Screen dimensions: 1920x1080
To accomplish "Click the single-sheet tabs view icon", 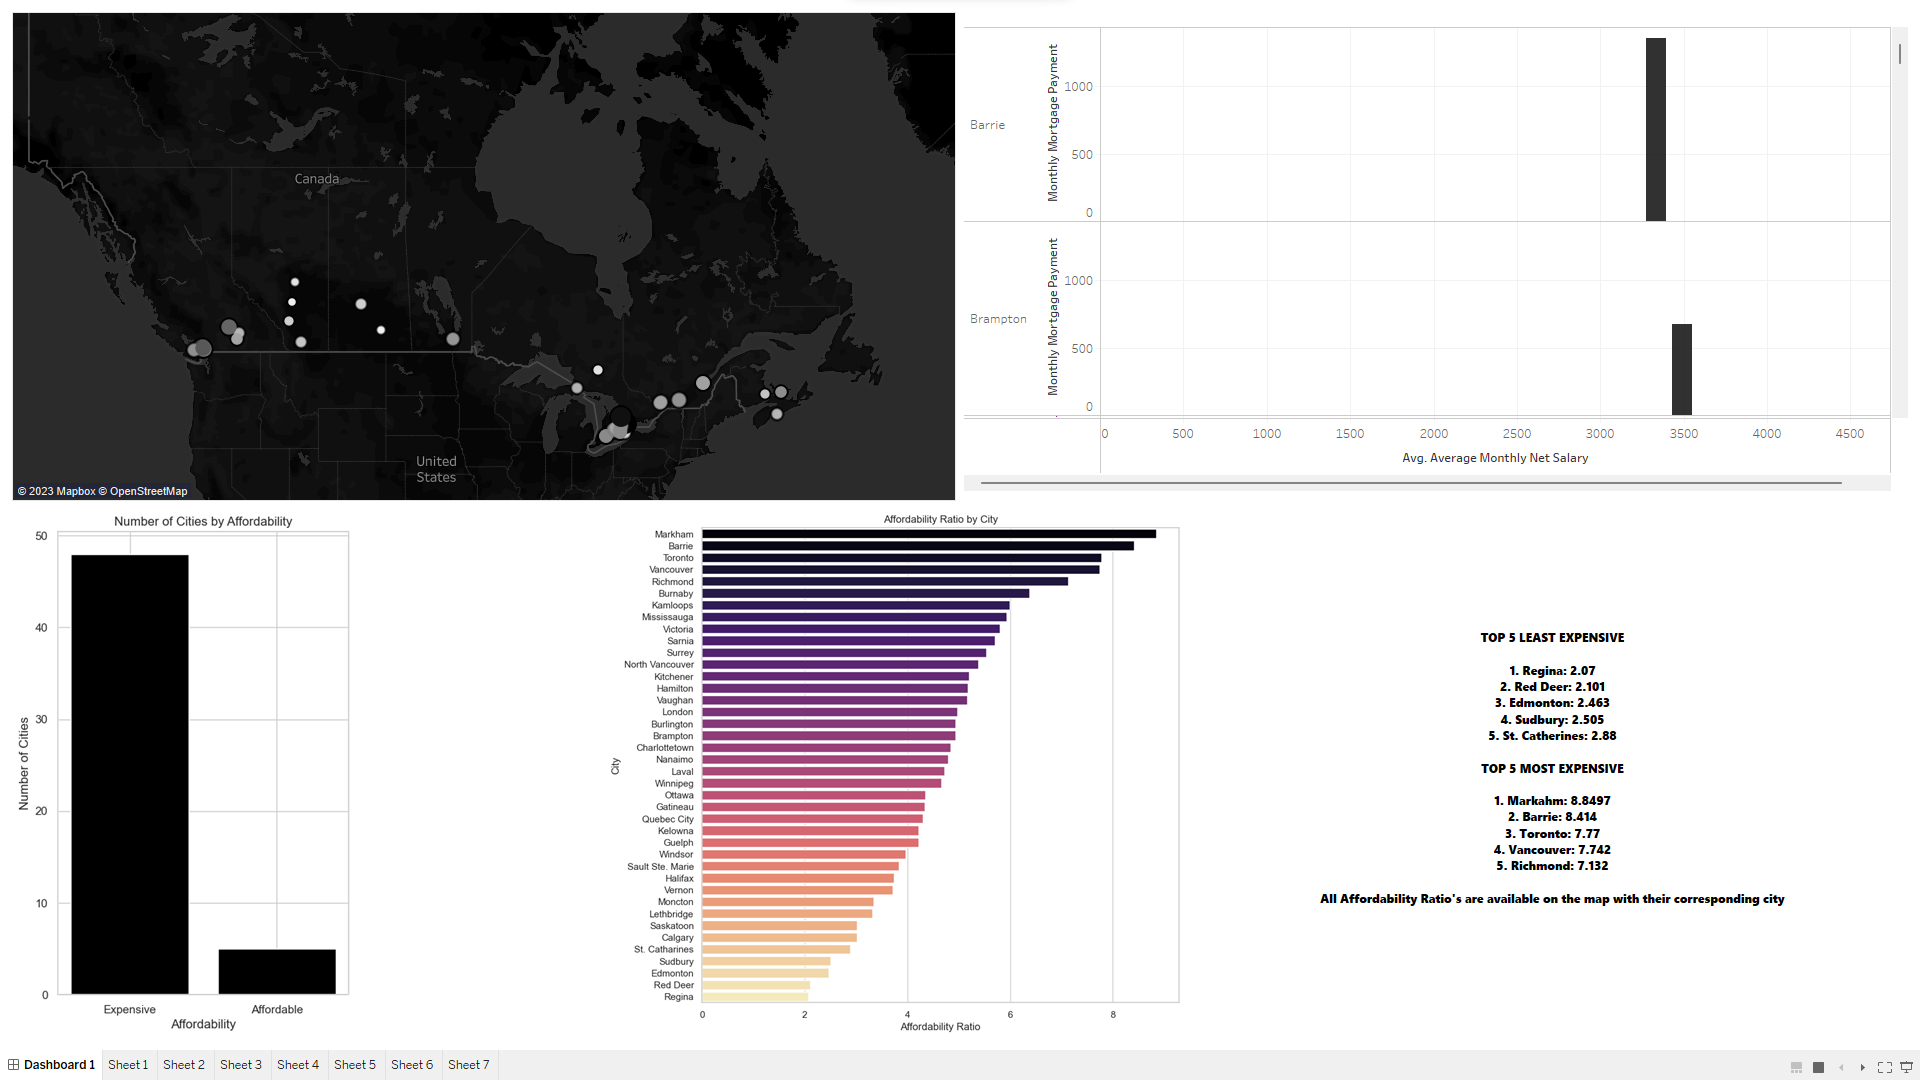I will 1818,1067.
